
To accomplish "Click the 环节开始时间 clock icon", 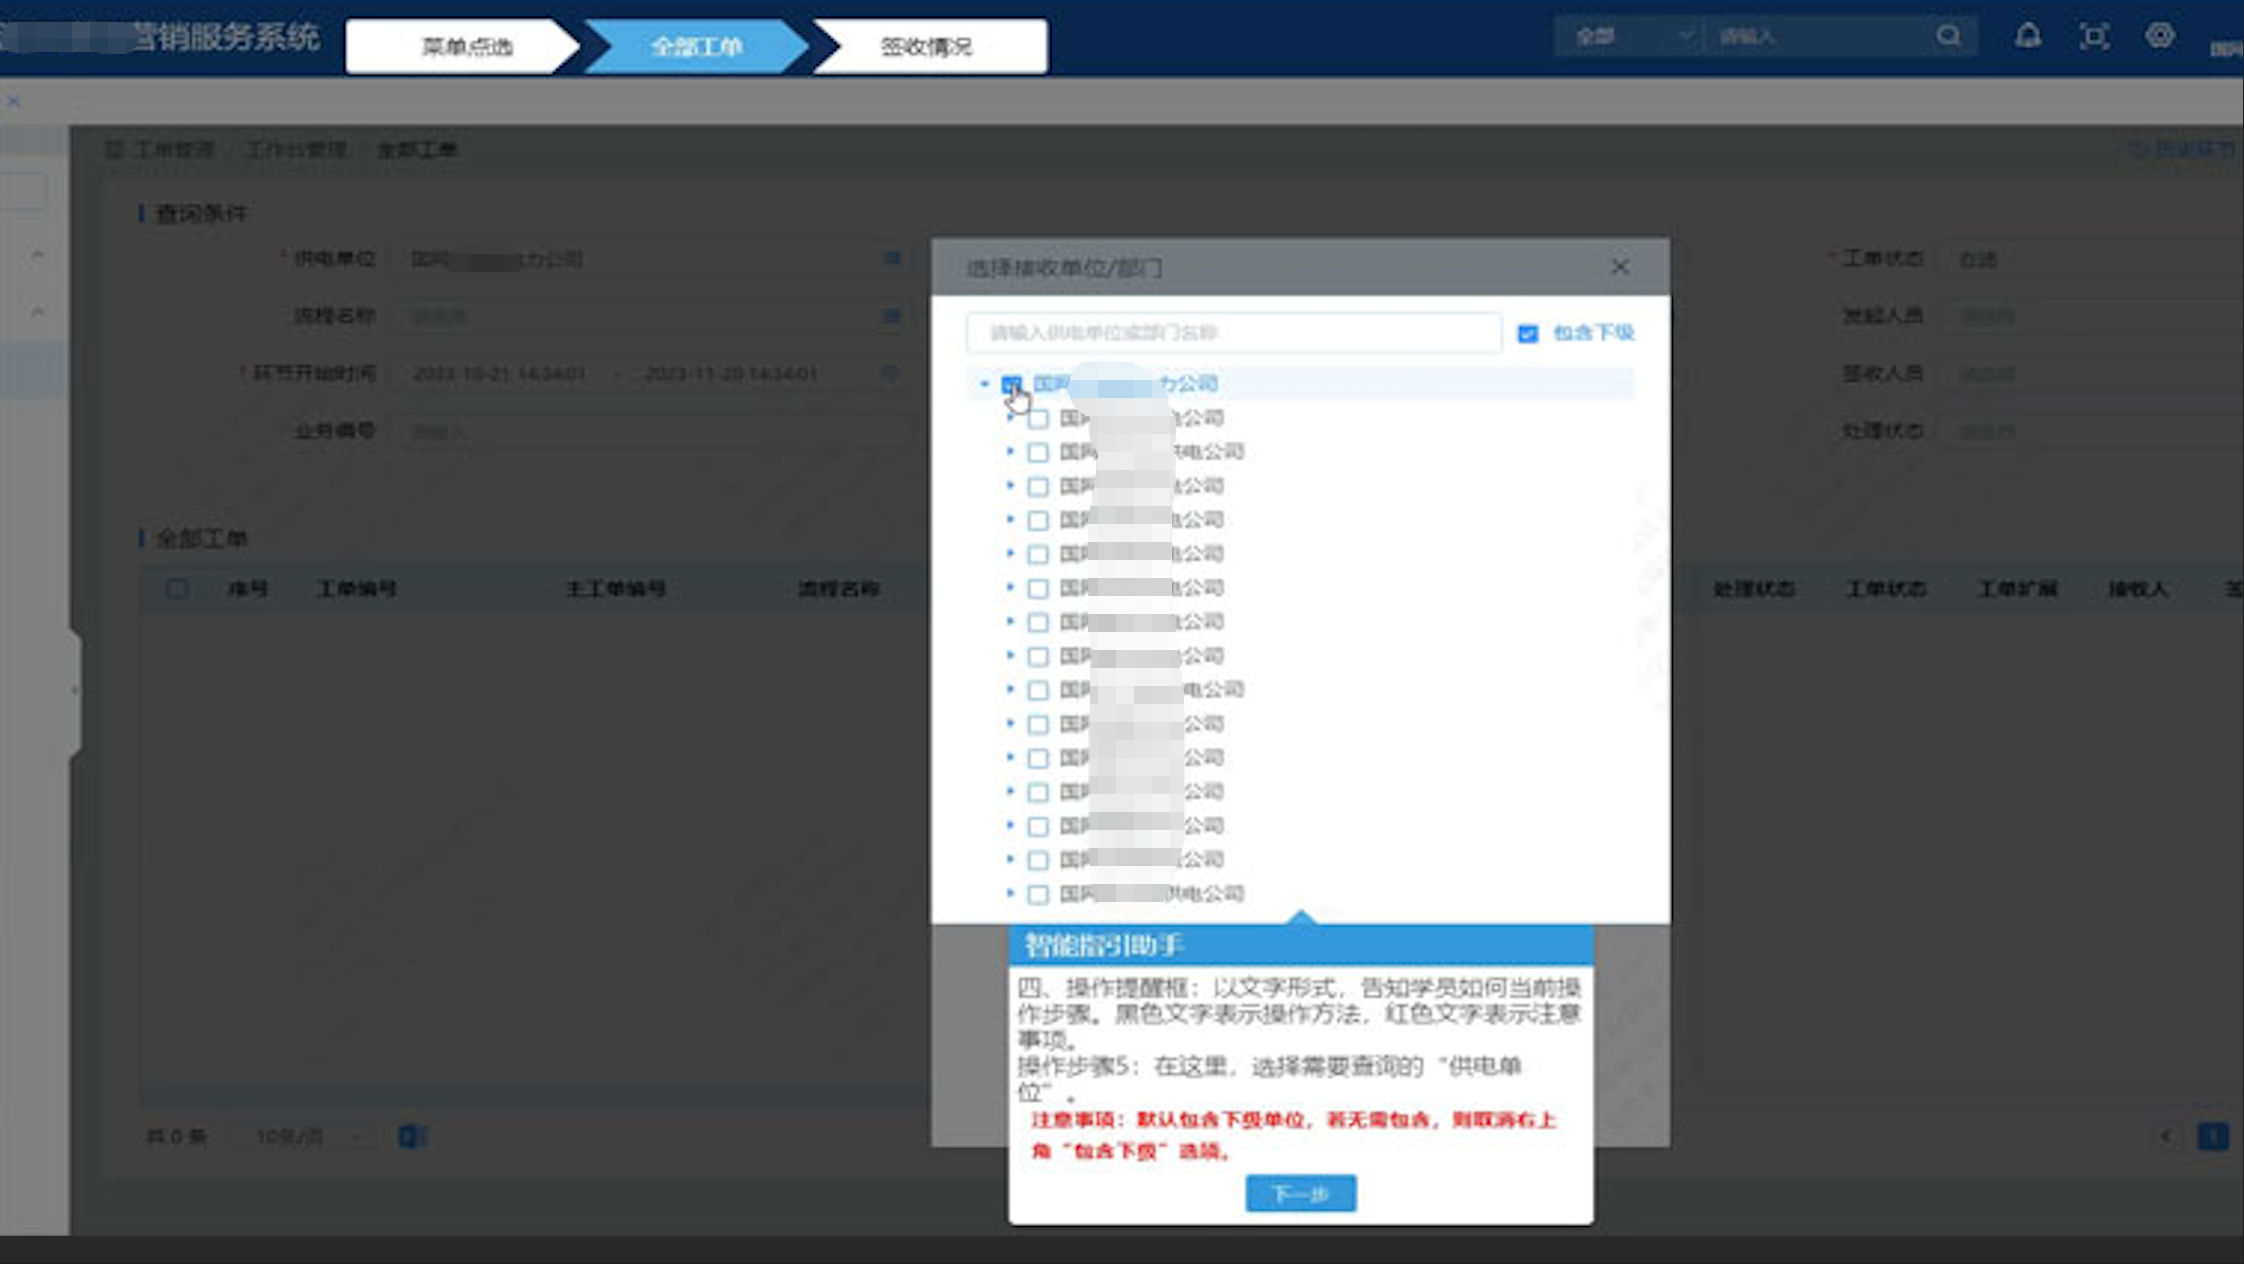I will point(889,373).
